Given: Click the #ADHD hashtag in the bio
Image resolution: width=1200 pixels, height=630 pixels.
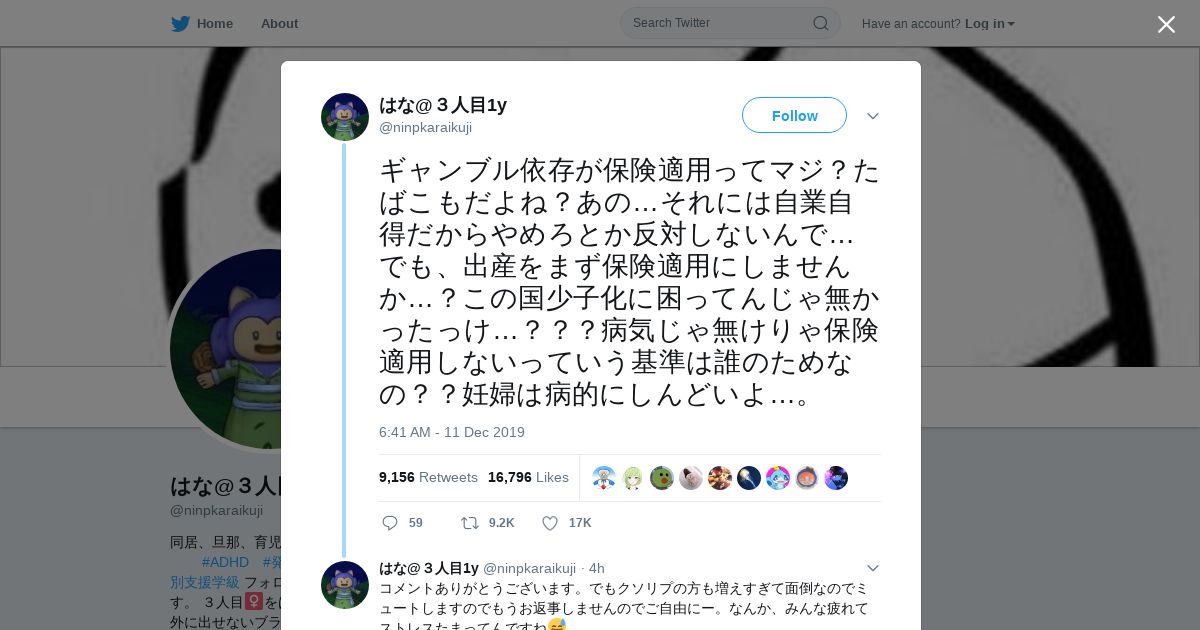Looking at the screenshot, I should pyautogui.click(x=225, y=562).
